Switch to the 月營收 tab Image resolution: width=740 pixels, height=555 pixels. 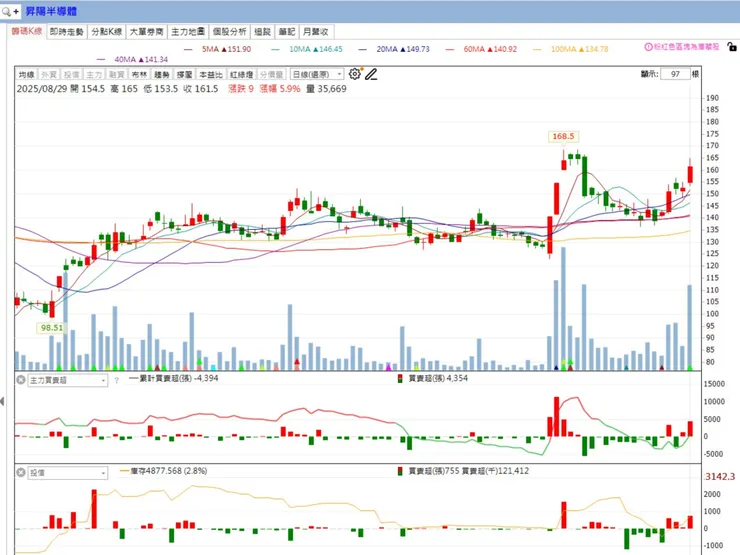pyautogui.click(x=316, y=32)
